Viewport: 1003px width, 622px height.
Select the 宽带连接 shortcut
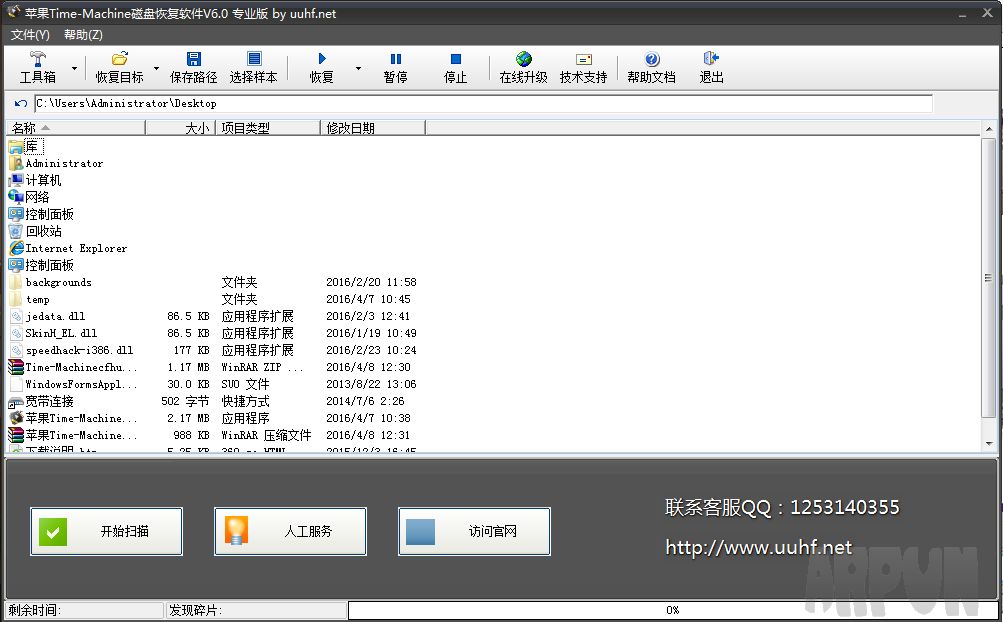[x=41, y=401]
